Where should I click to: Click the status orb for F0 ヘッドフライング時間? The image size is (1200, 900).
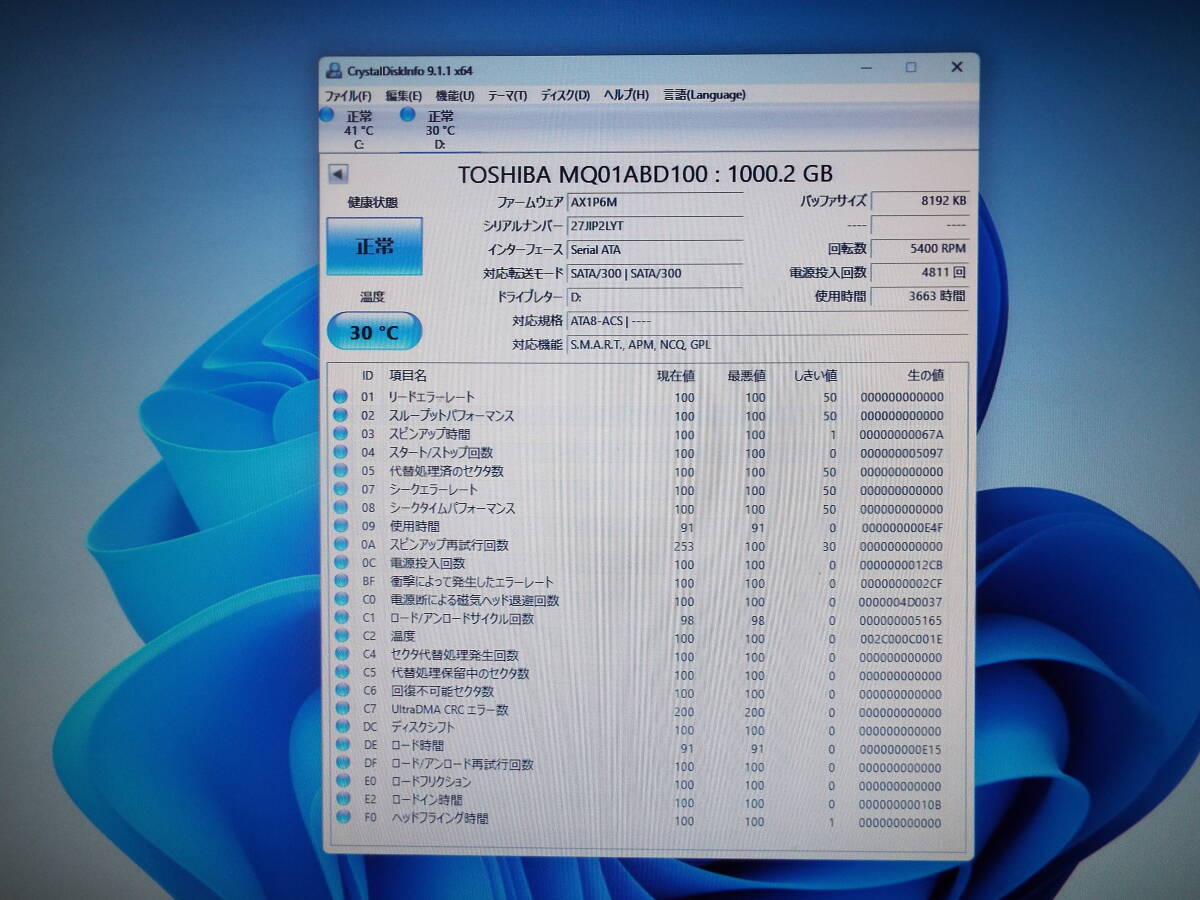(343, 818)
